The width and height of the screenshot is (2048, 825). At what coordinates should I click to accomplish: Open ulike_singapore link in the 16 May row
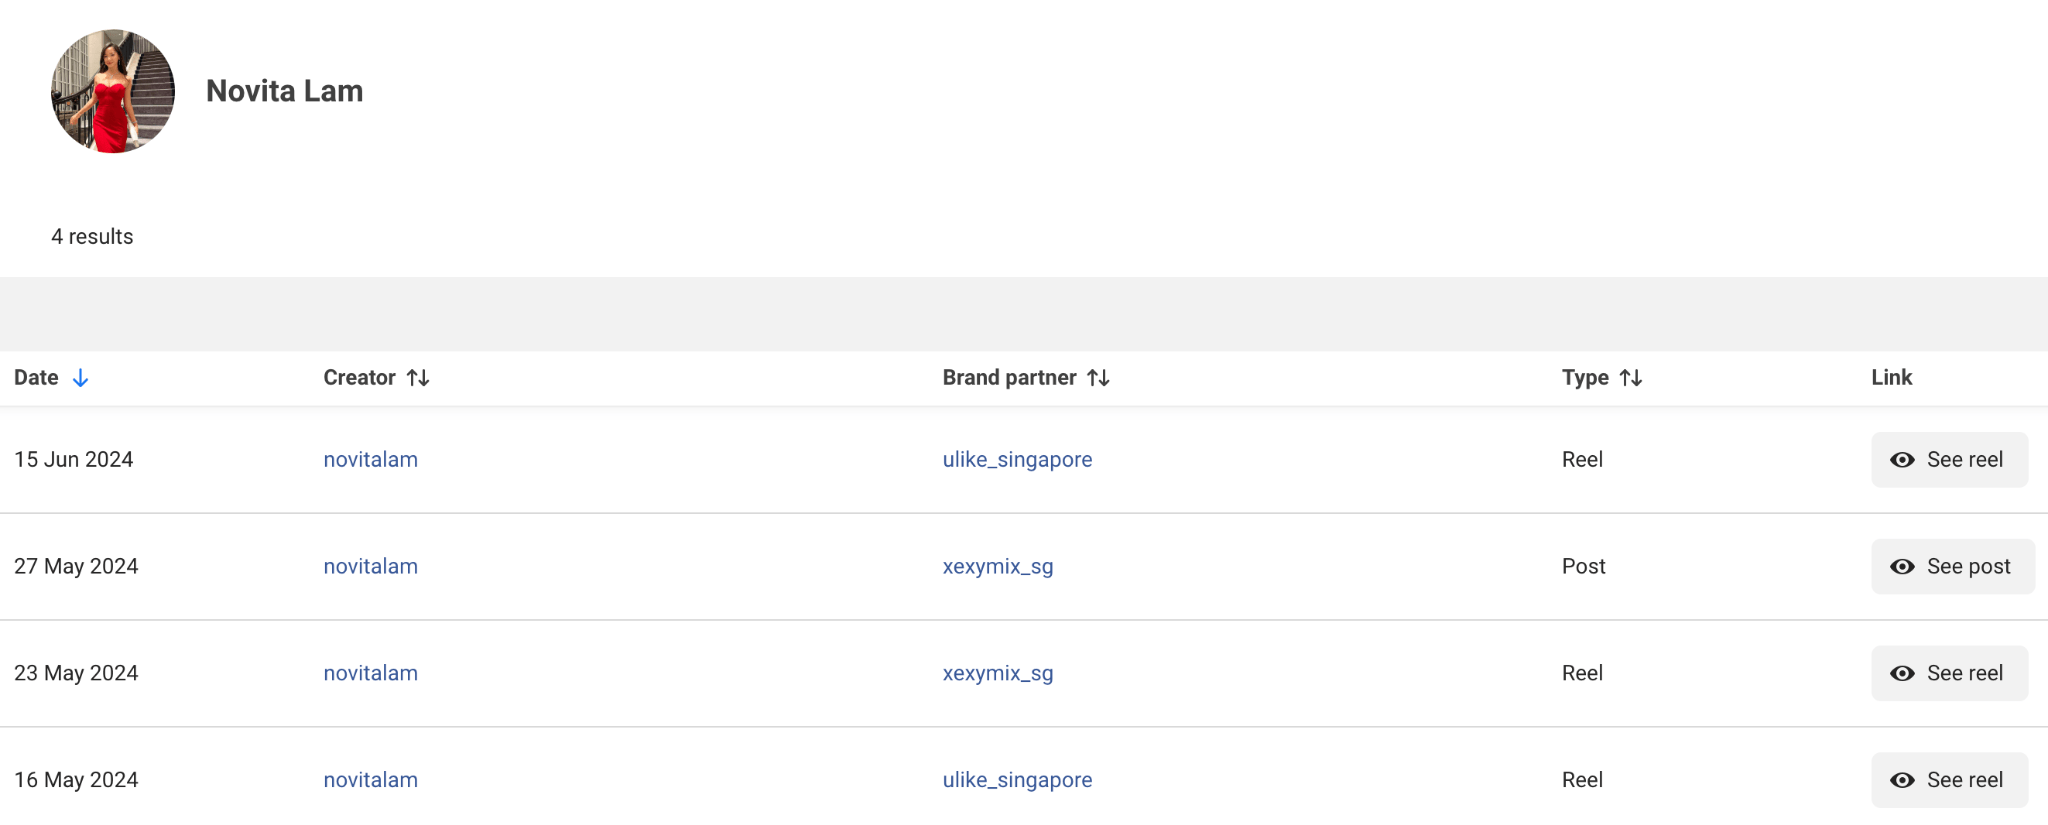[x=1017, y=780]
